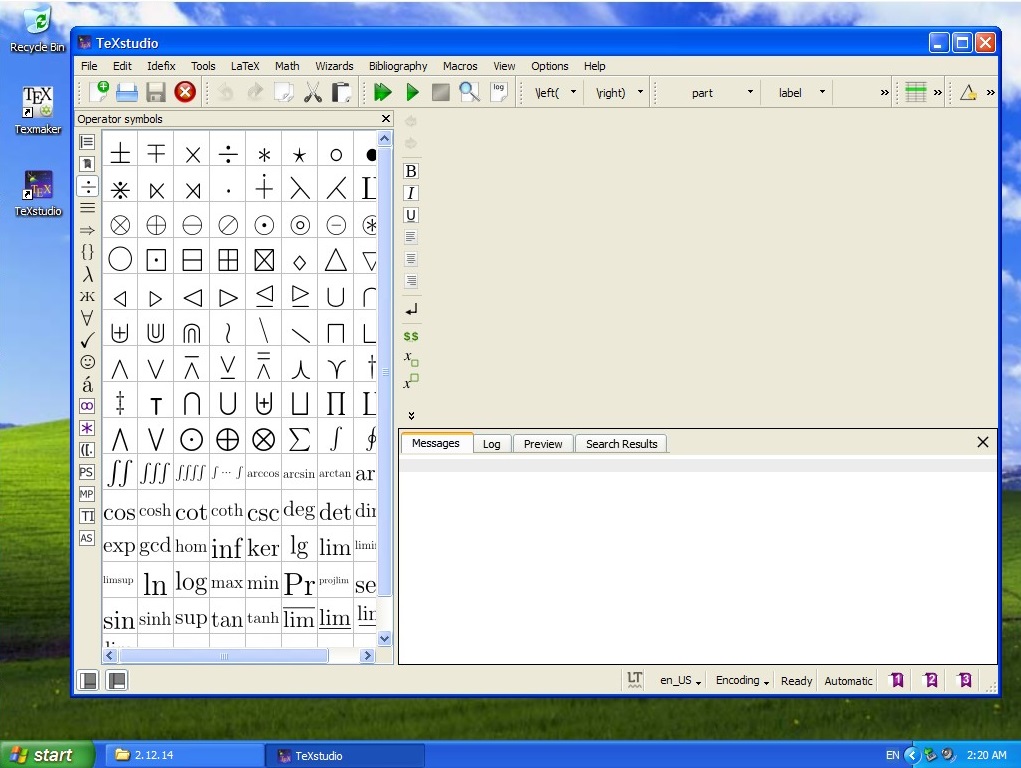Cut selection using the scissors icon
Viewport: 1021px width, 768px height.
point(313,92)
